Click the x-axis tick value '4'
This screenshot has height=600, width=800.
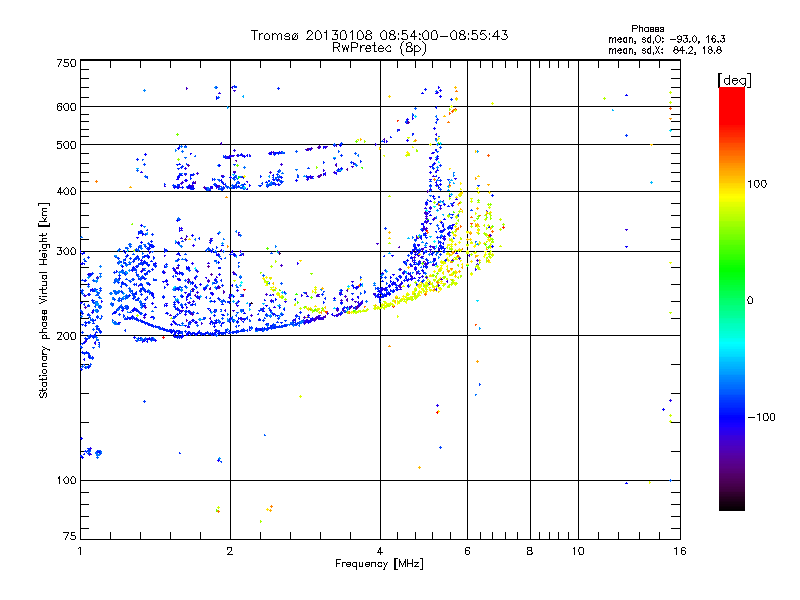[x=380, y=551]
